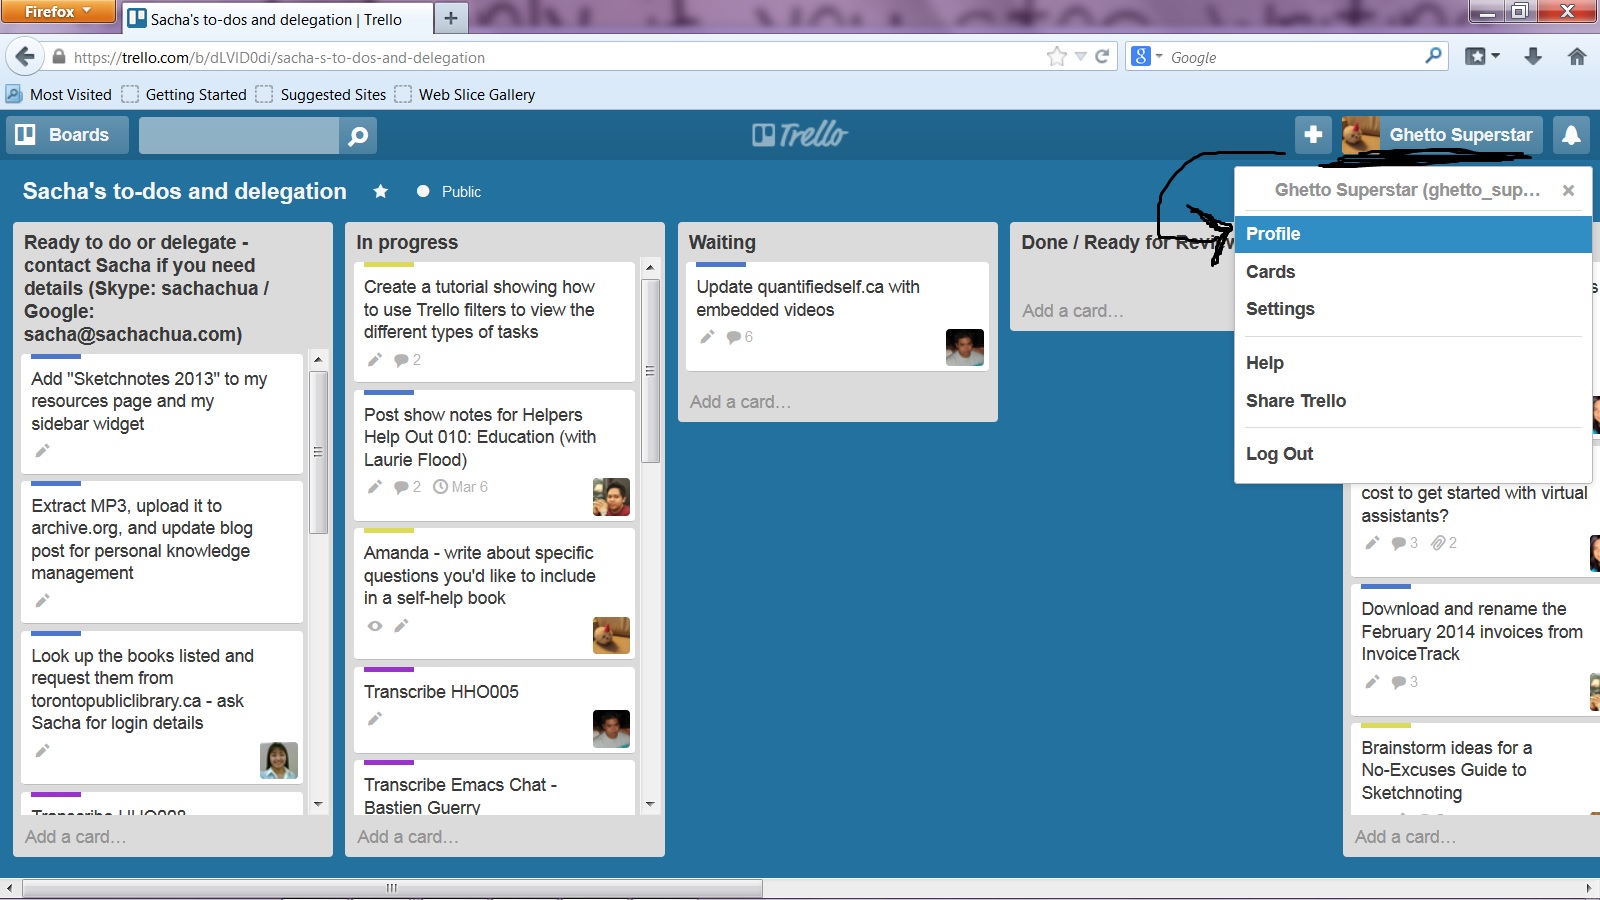Screen dimensions: 1600x900
Task: Click the avatar on the quantifiedself.ca card
Action: point(965,347)
